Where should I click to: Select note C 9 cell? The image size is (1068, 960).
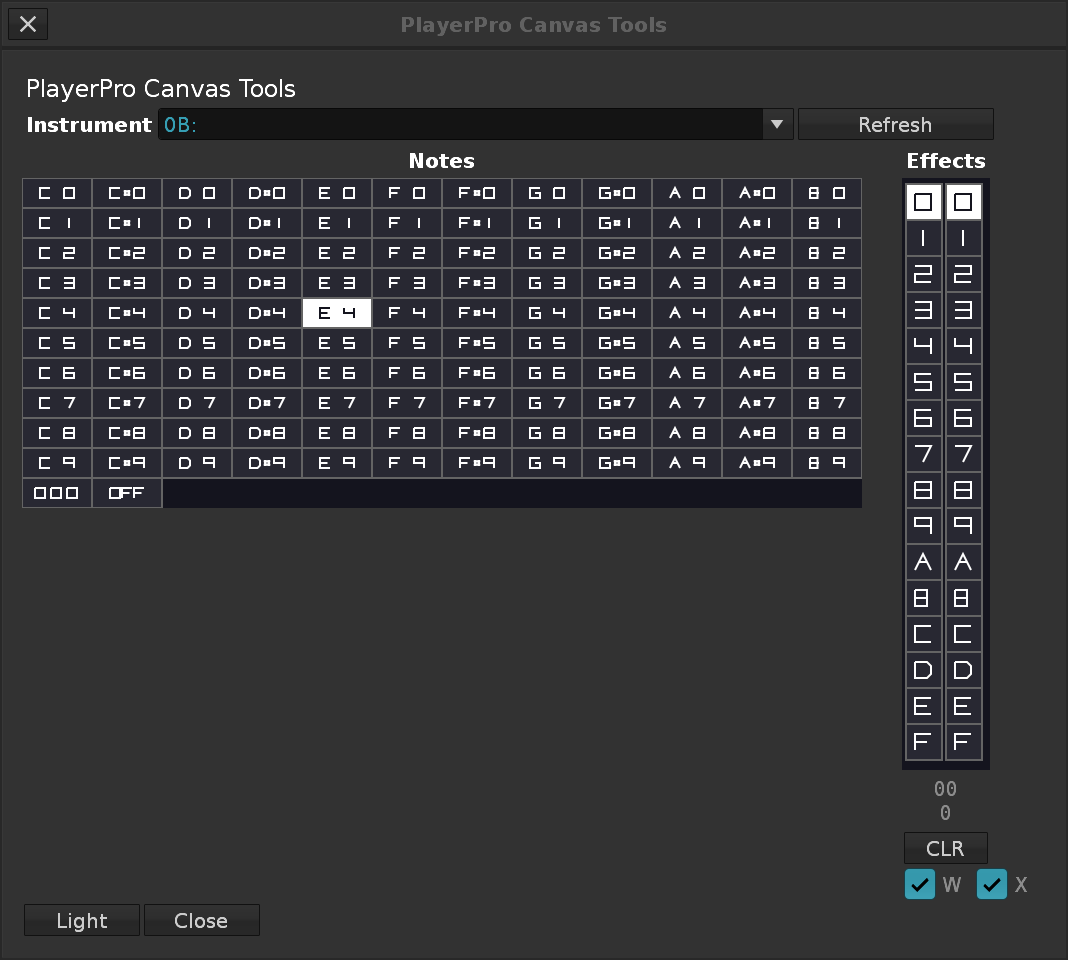57,463
